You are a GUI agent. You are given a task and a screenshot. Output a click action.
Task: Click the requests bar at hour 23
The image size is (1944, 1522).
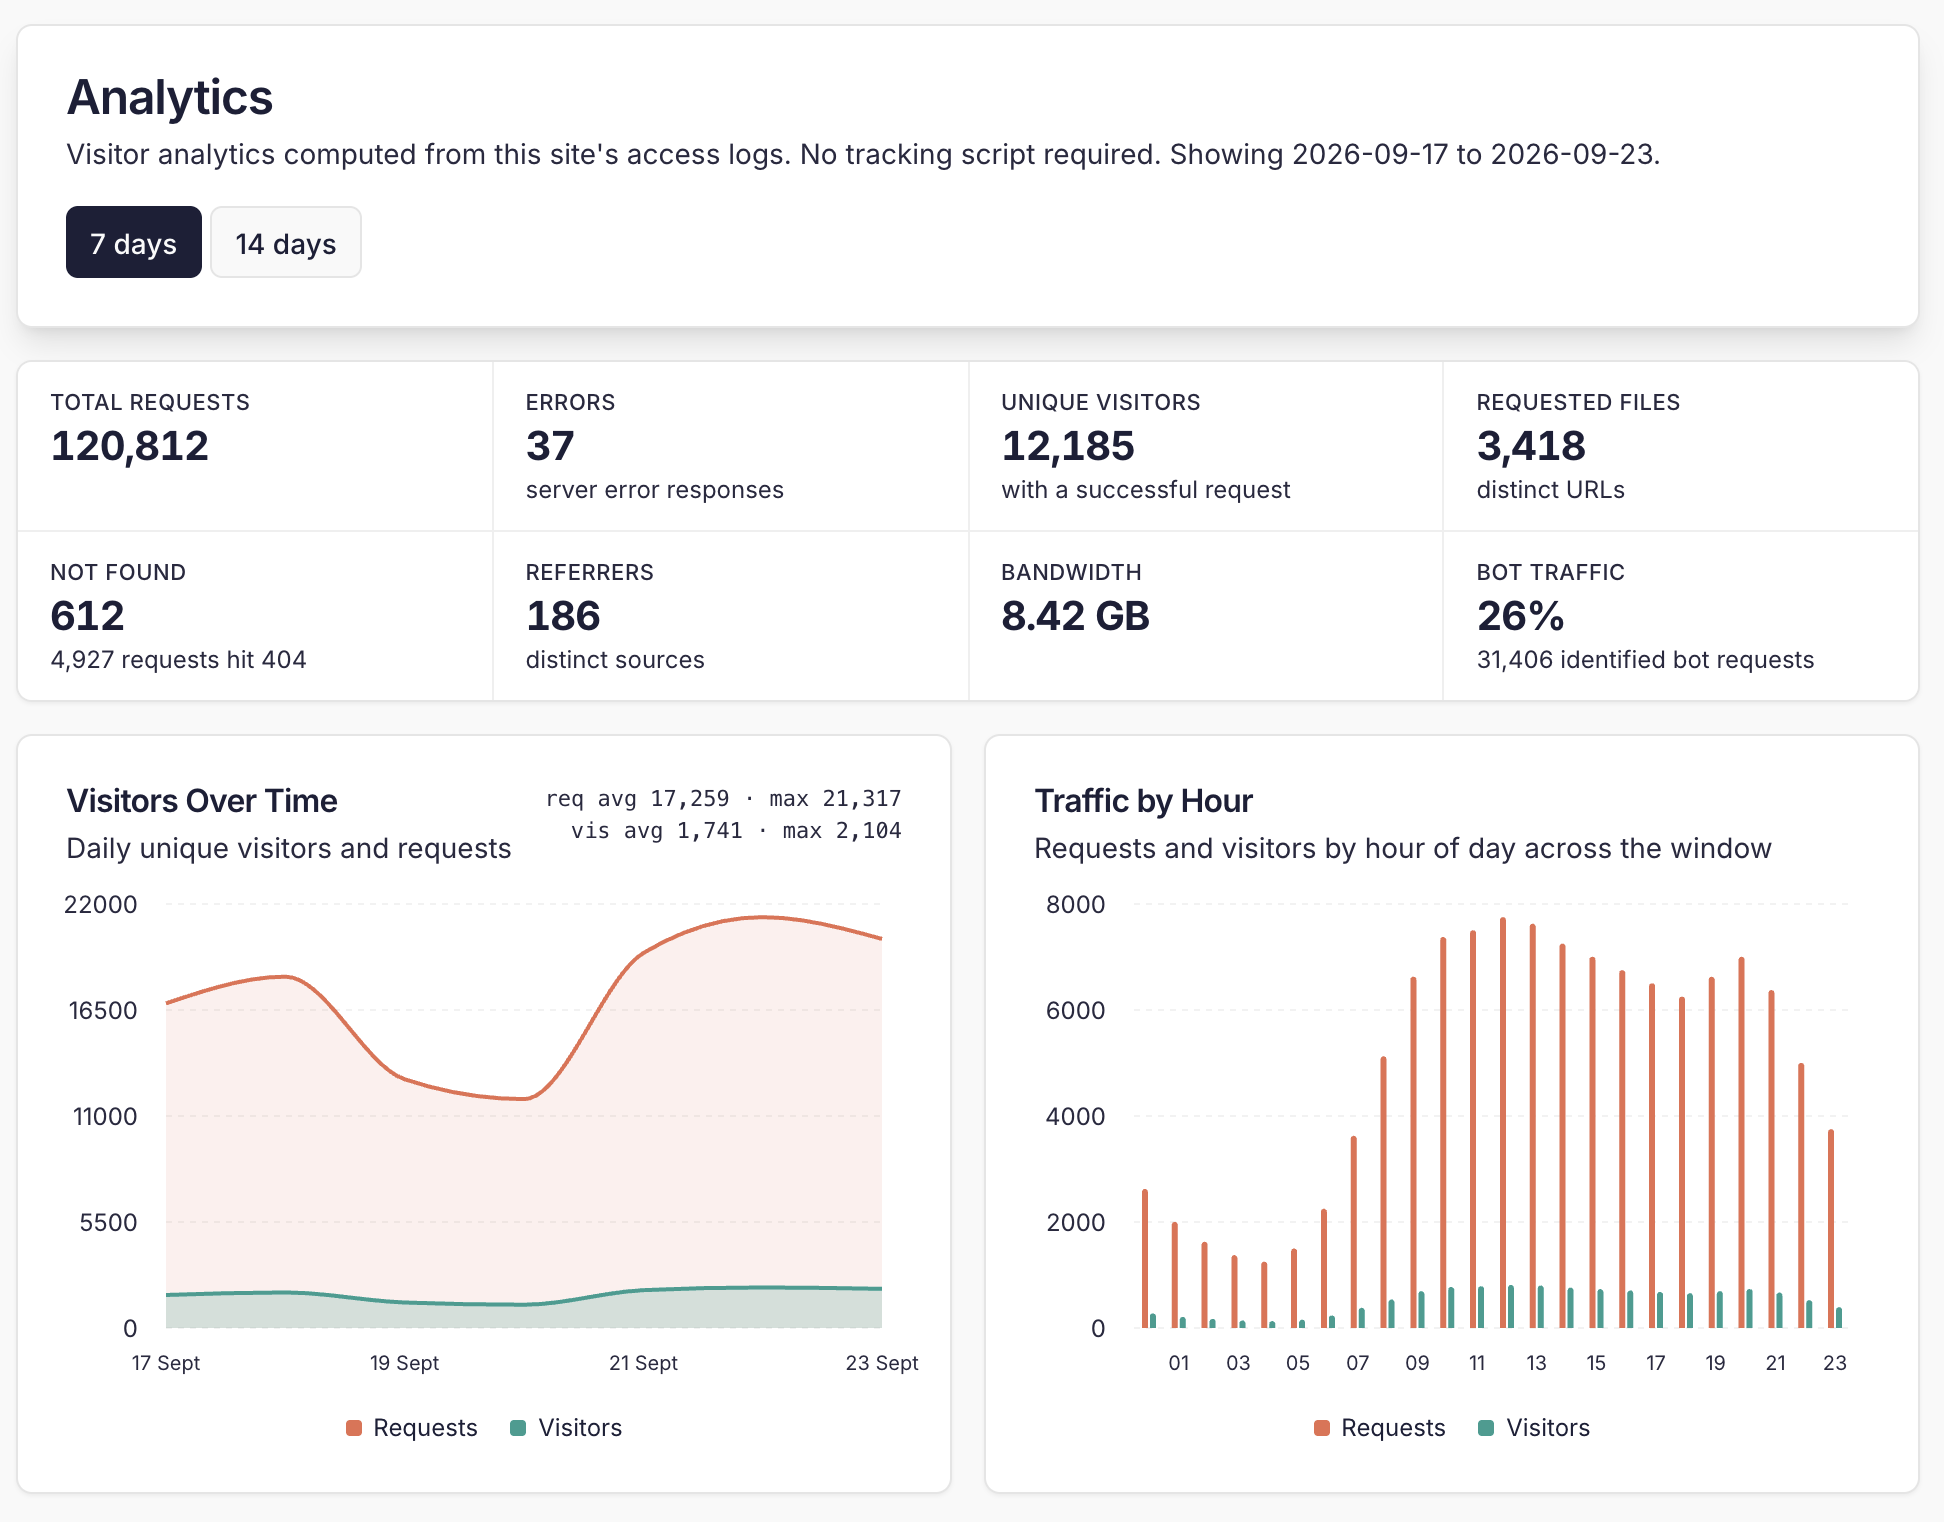(1831, 1229)
